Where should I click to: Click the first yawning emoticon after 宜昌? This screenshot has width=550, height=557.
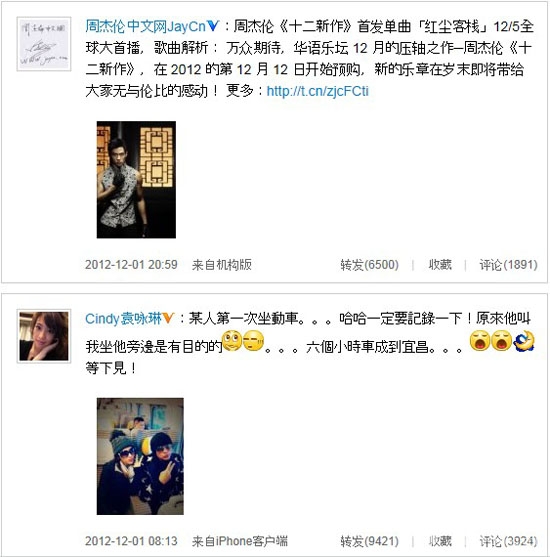click(480, 341)
